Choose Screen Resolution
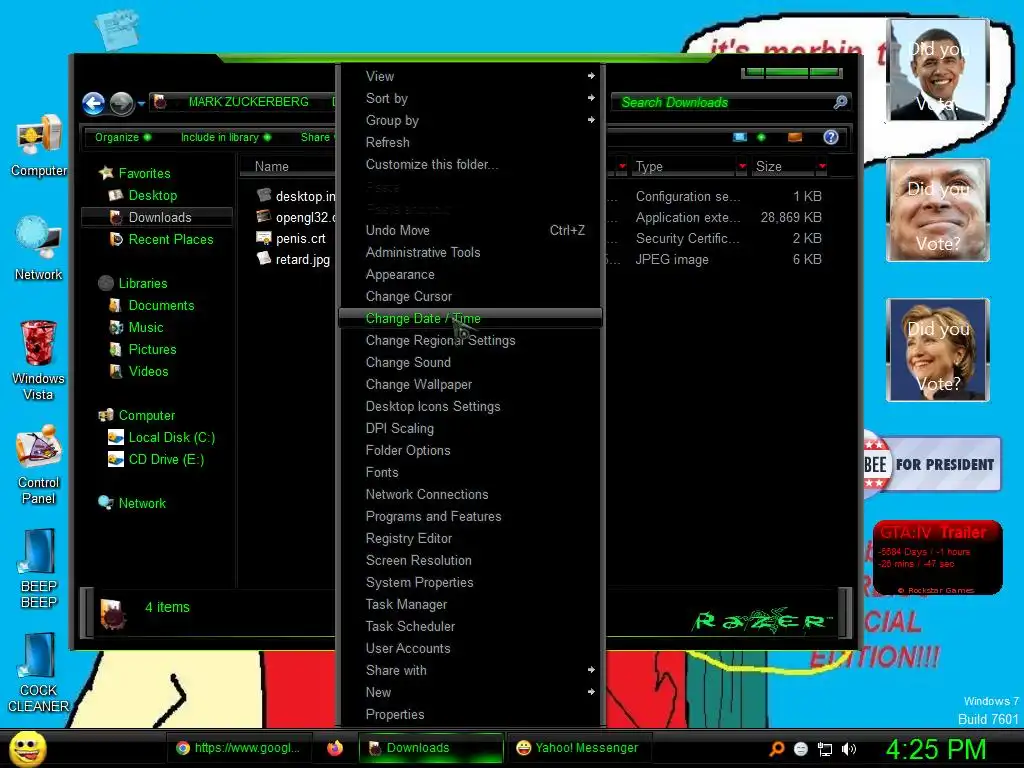 (470, 560)
